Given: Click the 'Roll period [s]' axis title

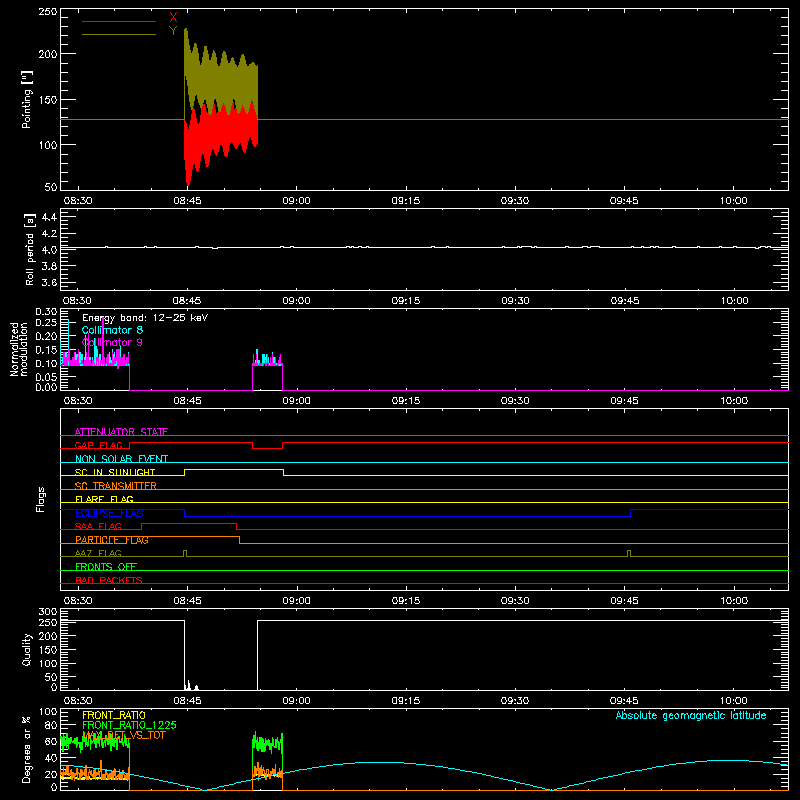Looking at the screenshot, I should [x=29, y=249].
